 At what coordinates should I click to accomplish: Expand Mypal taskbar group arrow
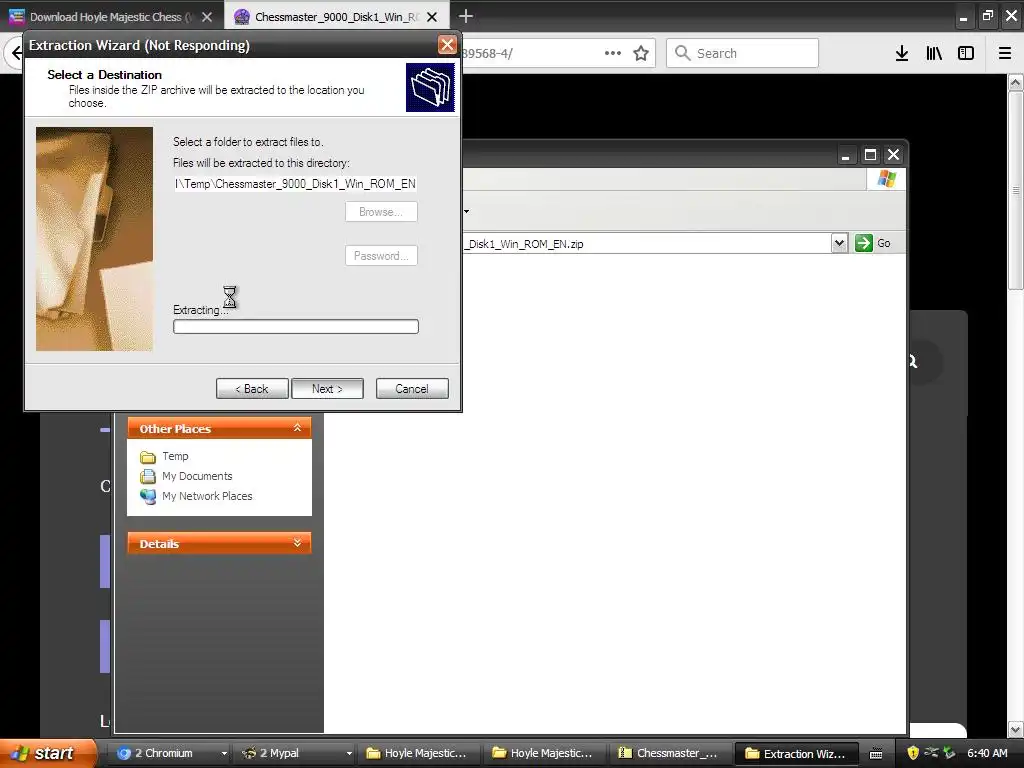pos(349,753)
